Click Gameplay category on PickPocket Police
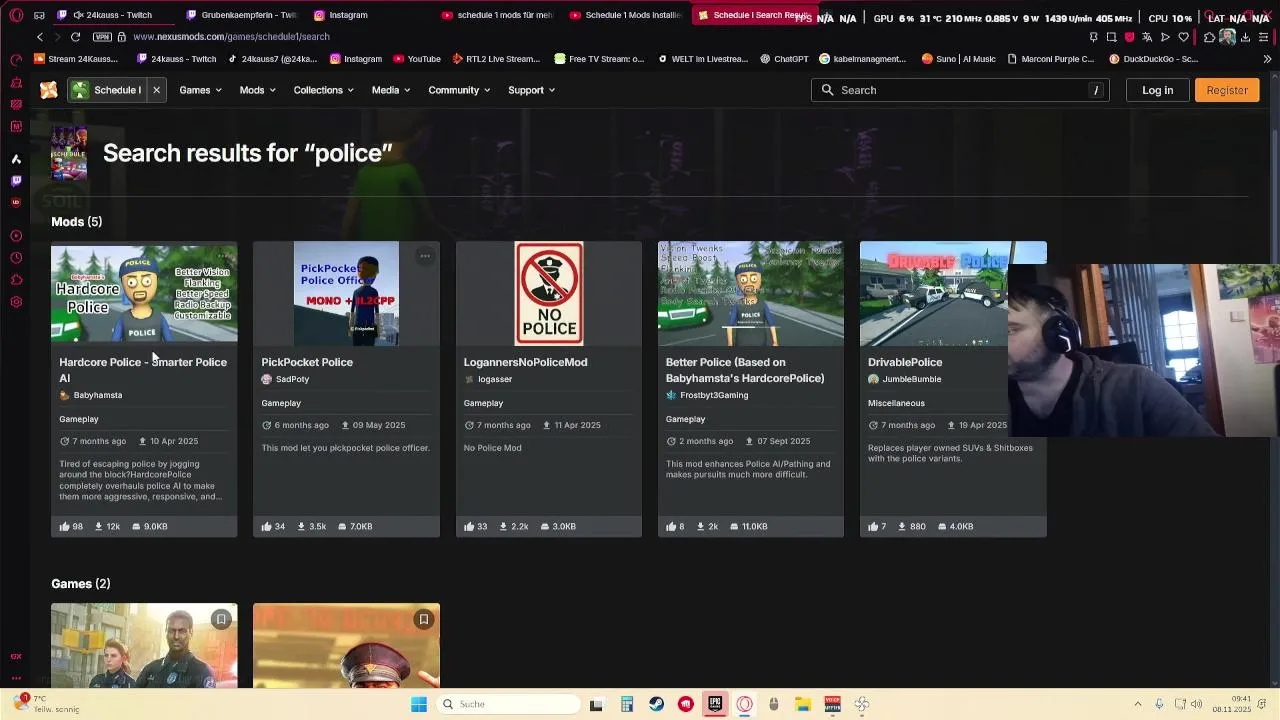1280x720 pixels. pos(281,403)
